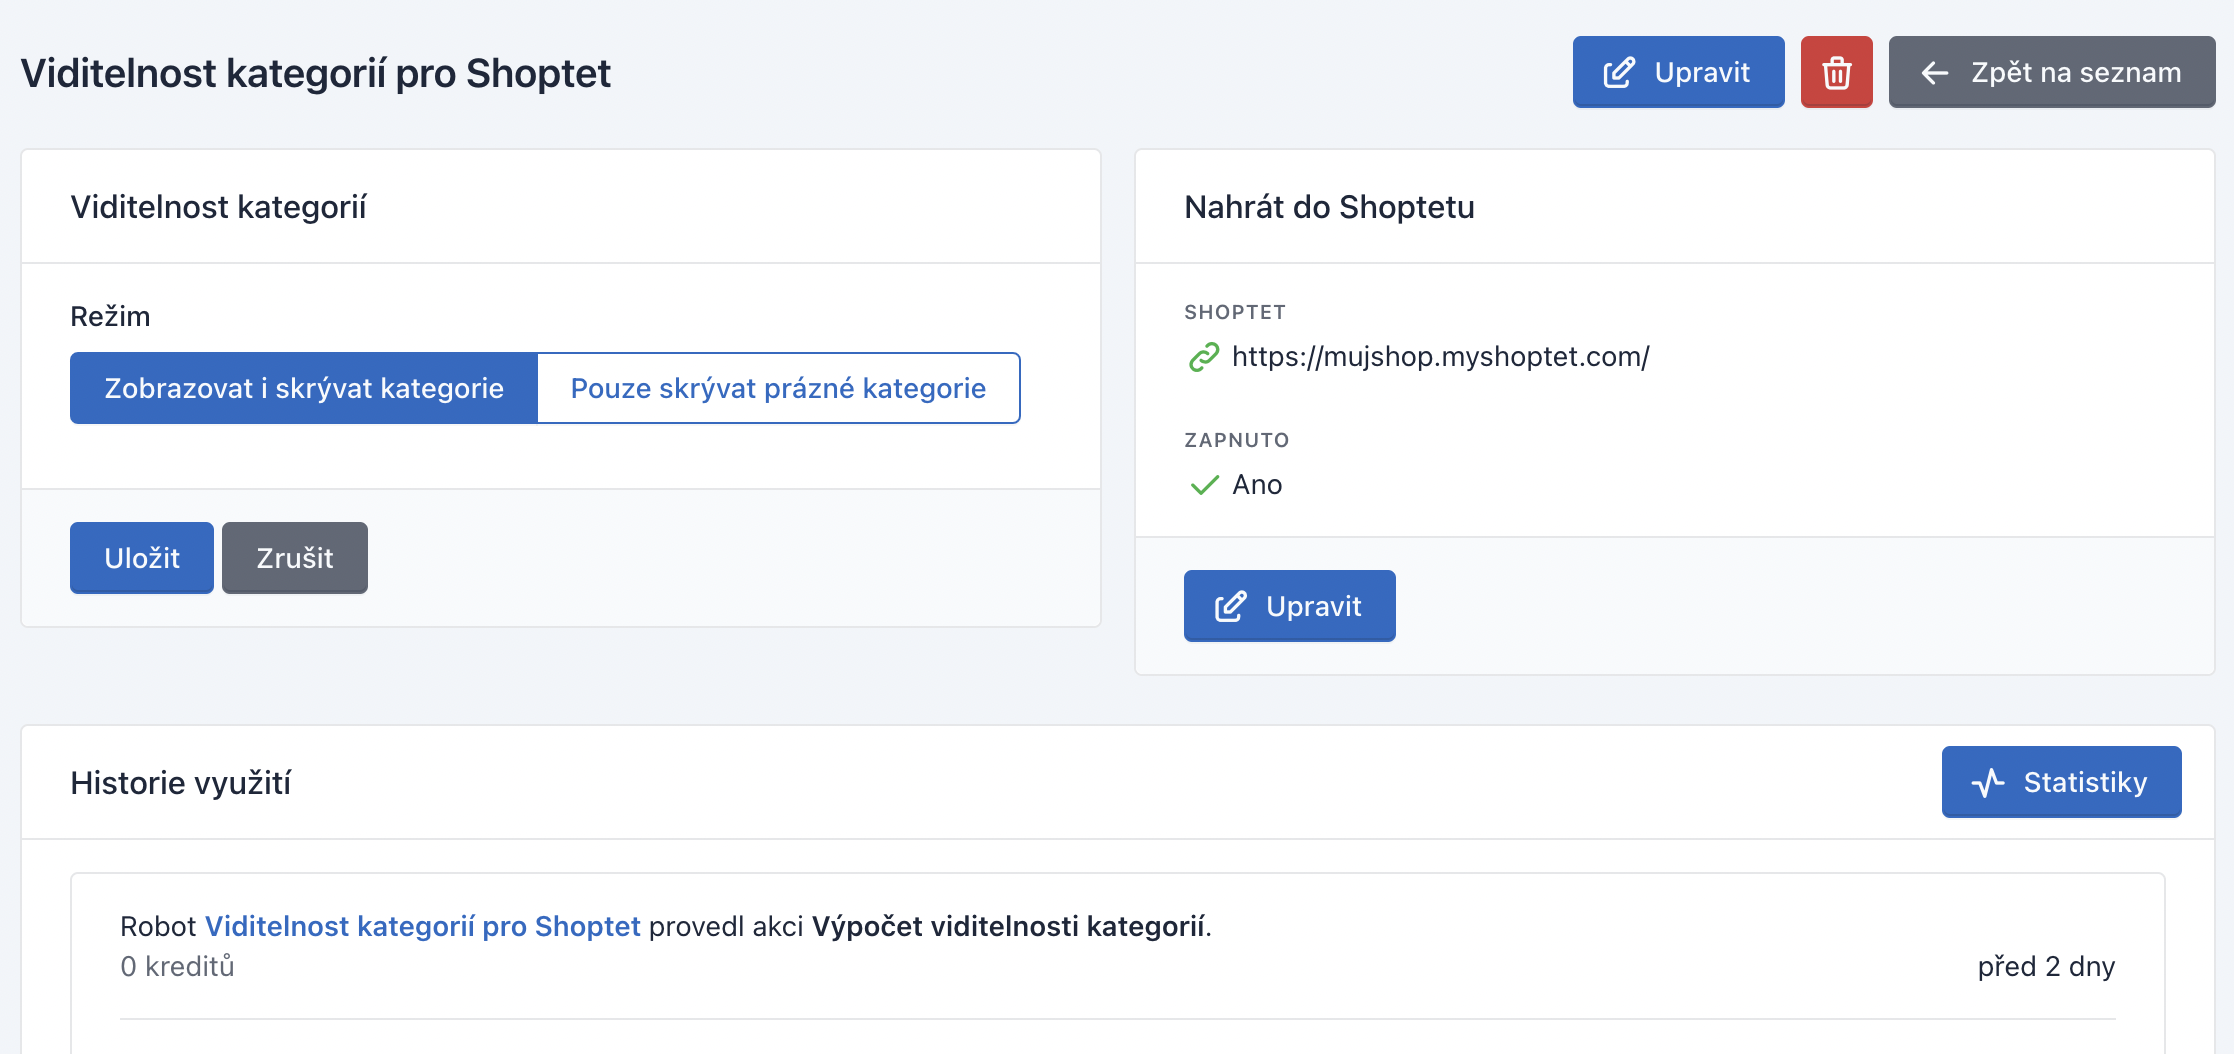The image size is (2234, 1054).
Task: Click the green link icon beside Shoptet URL
Action: (x=1204, y=357)
